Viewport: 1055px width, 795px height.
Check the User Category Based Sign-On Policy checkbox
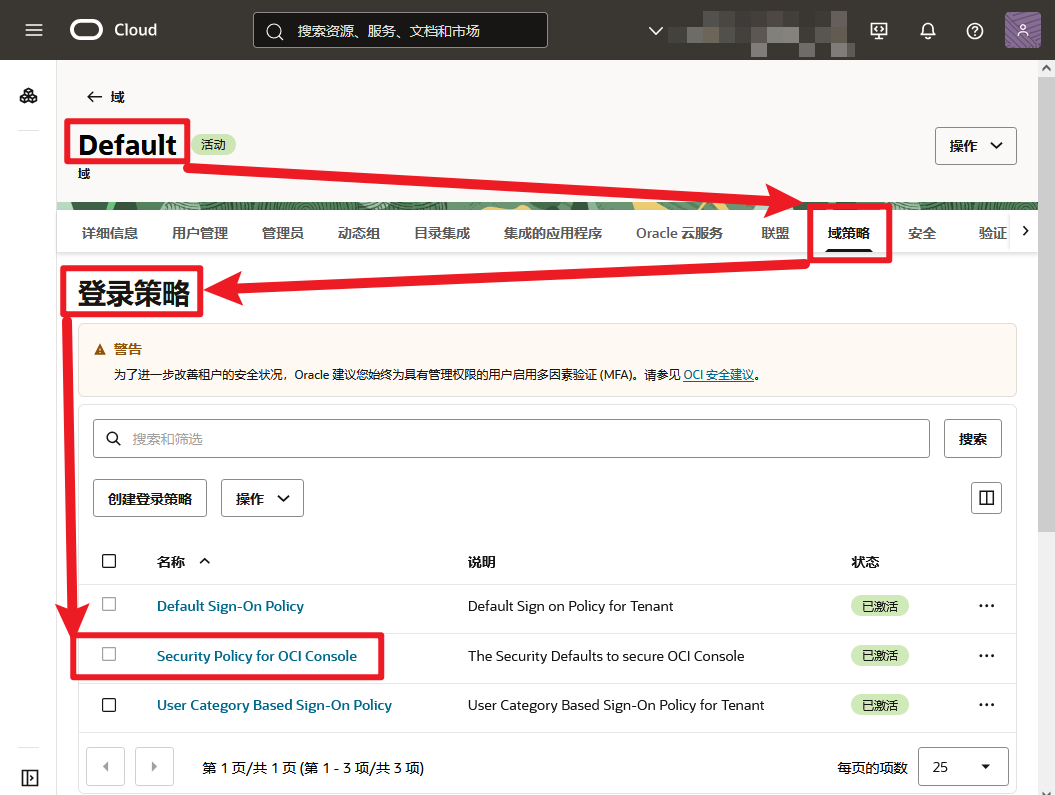coord(109,705)
